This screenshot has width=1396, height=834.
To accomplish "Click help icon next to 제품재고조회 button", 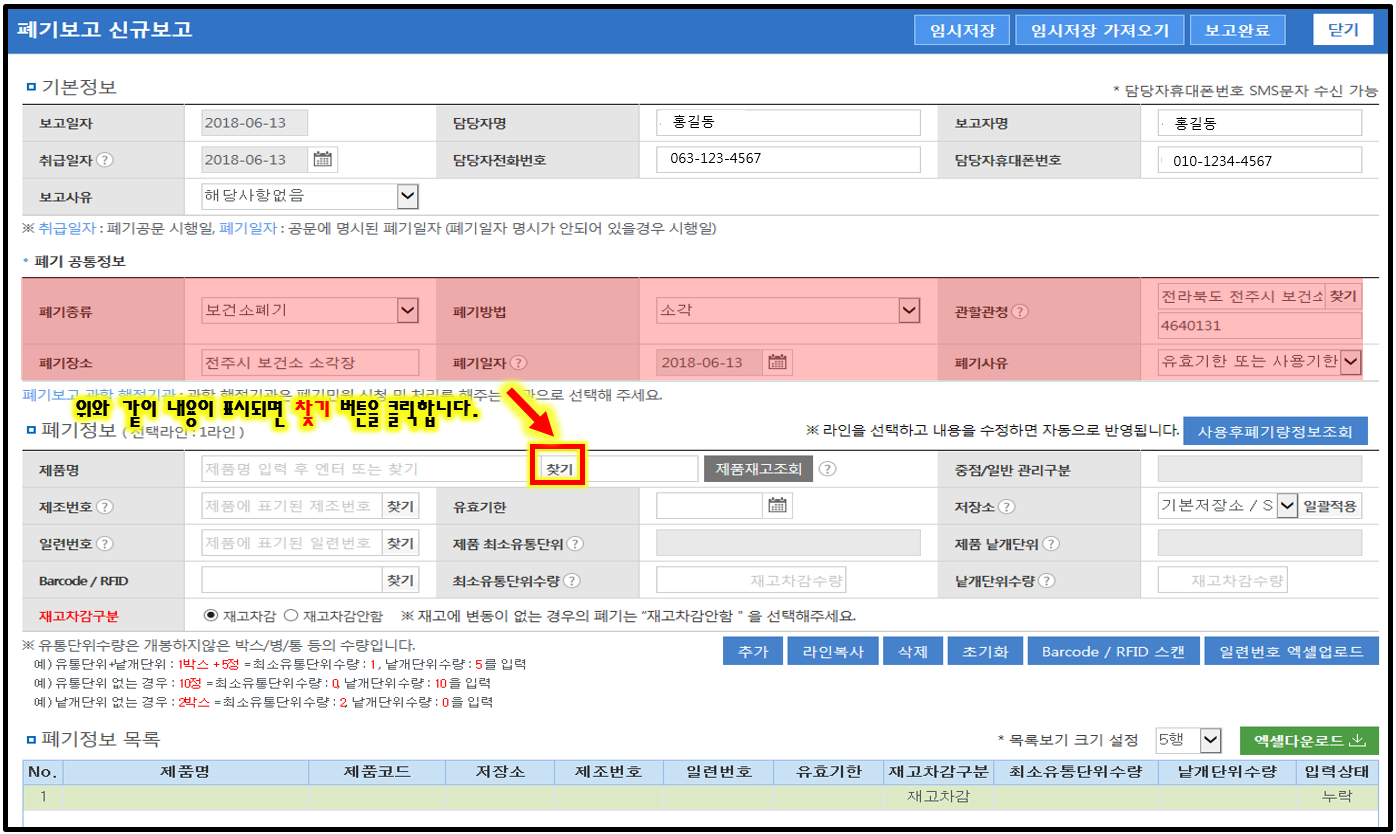I will 828,469.
